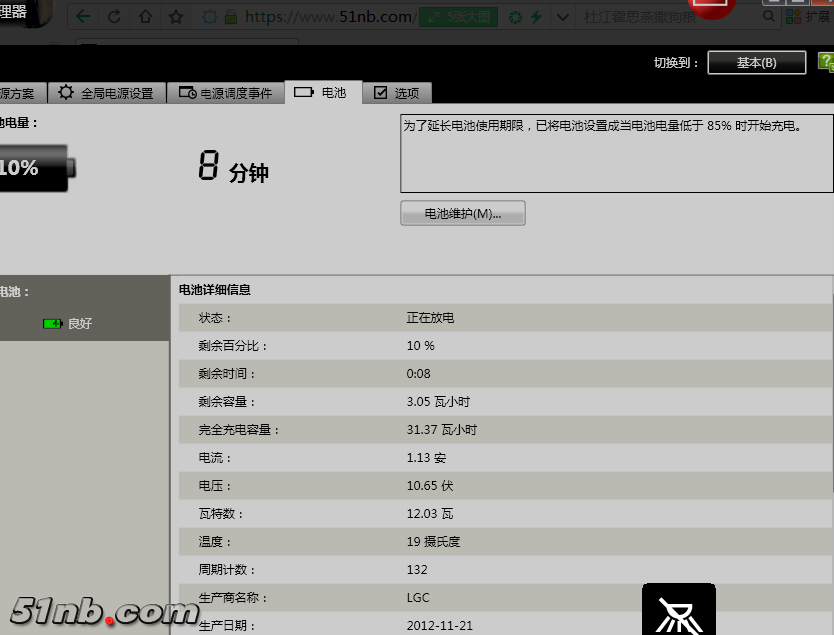The width and height of the screenshot is (834, 635).
Task: Click the large 10% battery gauge graphic
Action: (x=34, y=168)
